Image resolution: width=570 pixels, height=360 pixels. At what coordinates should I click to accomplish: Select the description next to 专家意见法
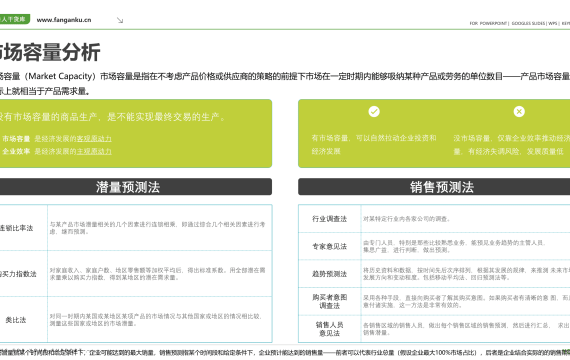[x=454, y=247]
